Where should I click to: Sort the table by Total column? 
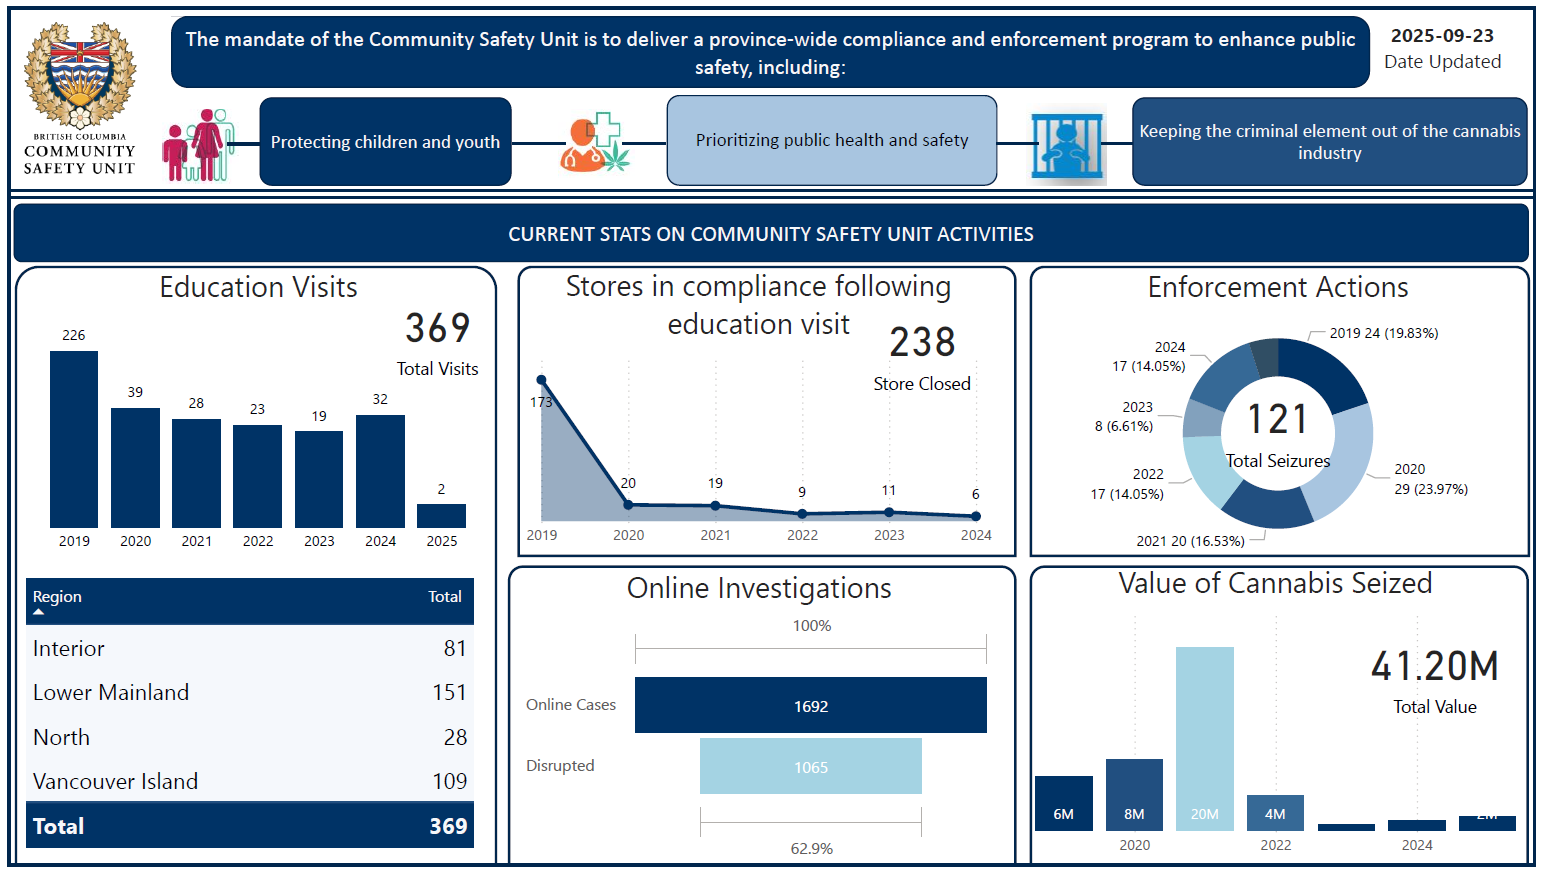pos(444,597)
